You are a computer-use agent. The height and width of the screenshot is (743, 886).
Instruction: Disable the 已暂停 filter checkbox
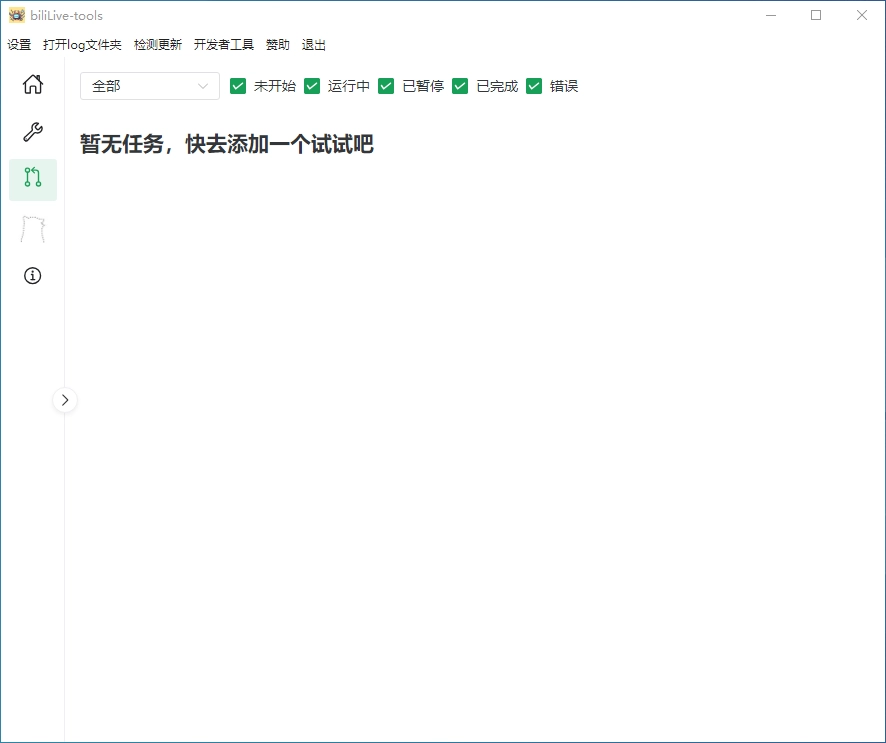pyautogui.click(x=386, y=86)
